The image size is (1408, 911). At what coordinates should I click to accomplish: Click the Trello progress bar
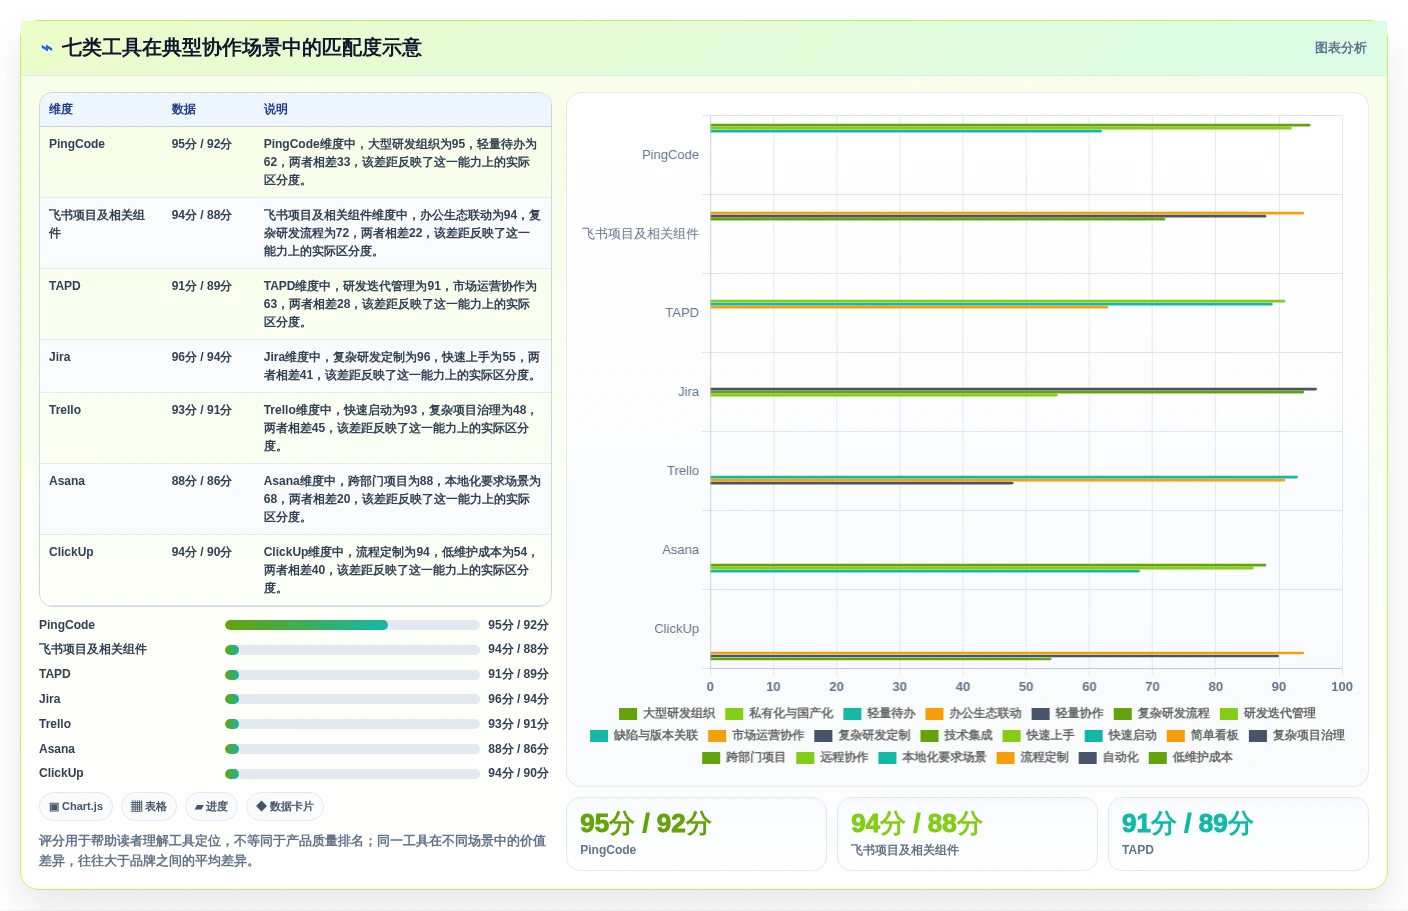click(x=352, y=724)
